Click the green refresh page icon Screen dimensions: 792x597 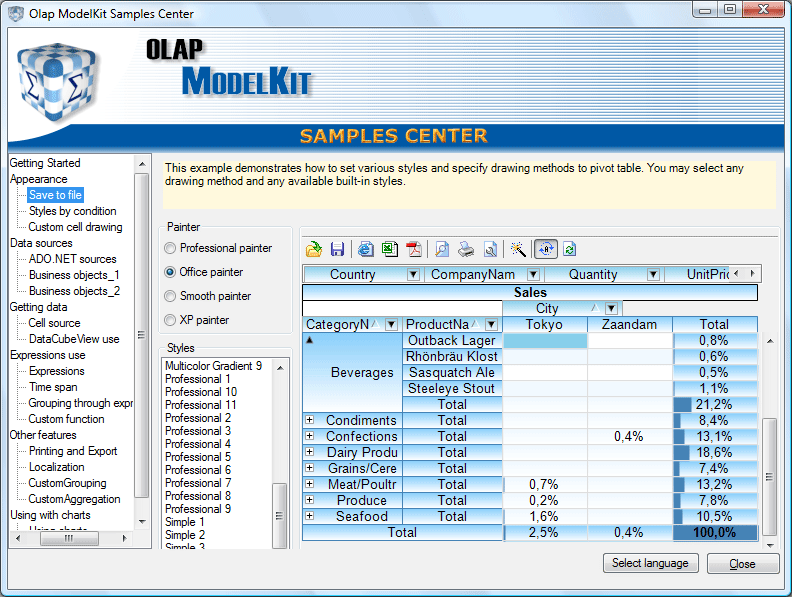click(570, 249)
